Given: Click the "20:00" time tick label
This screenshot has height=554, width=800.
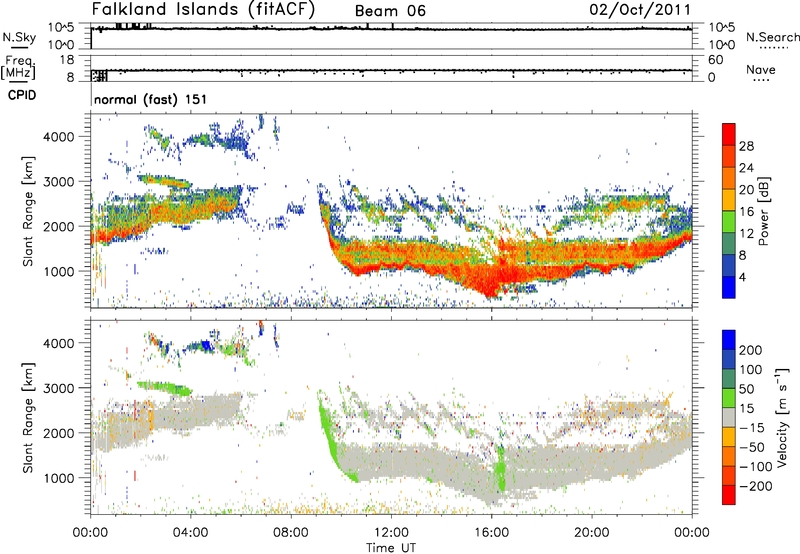Looking at the screenshot, I should 591,533.
